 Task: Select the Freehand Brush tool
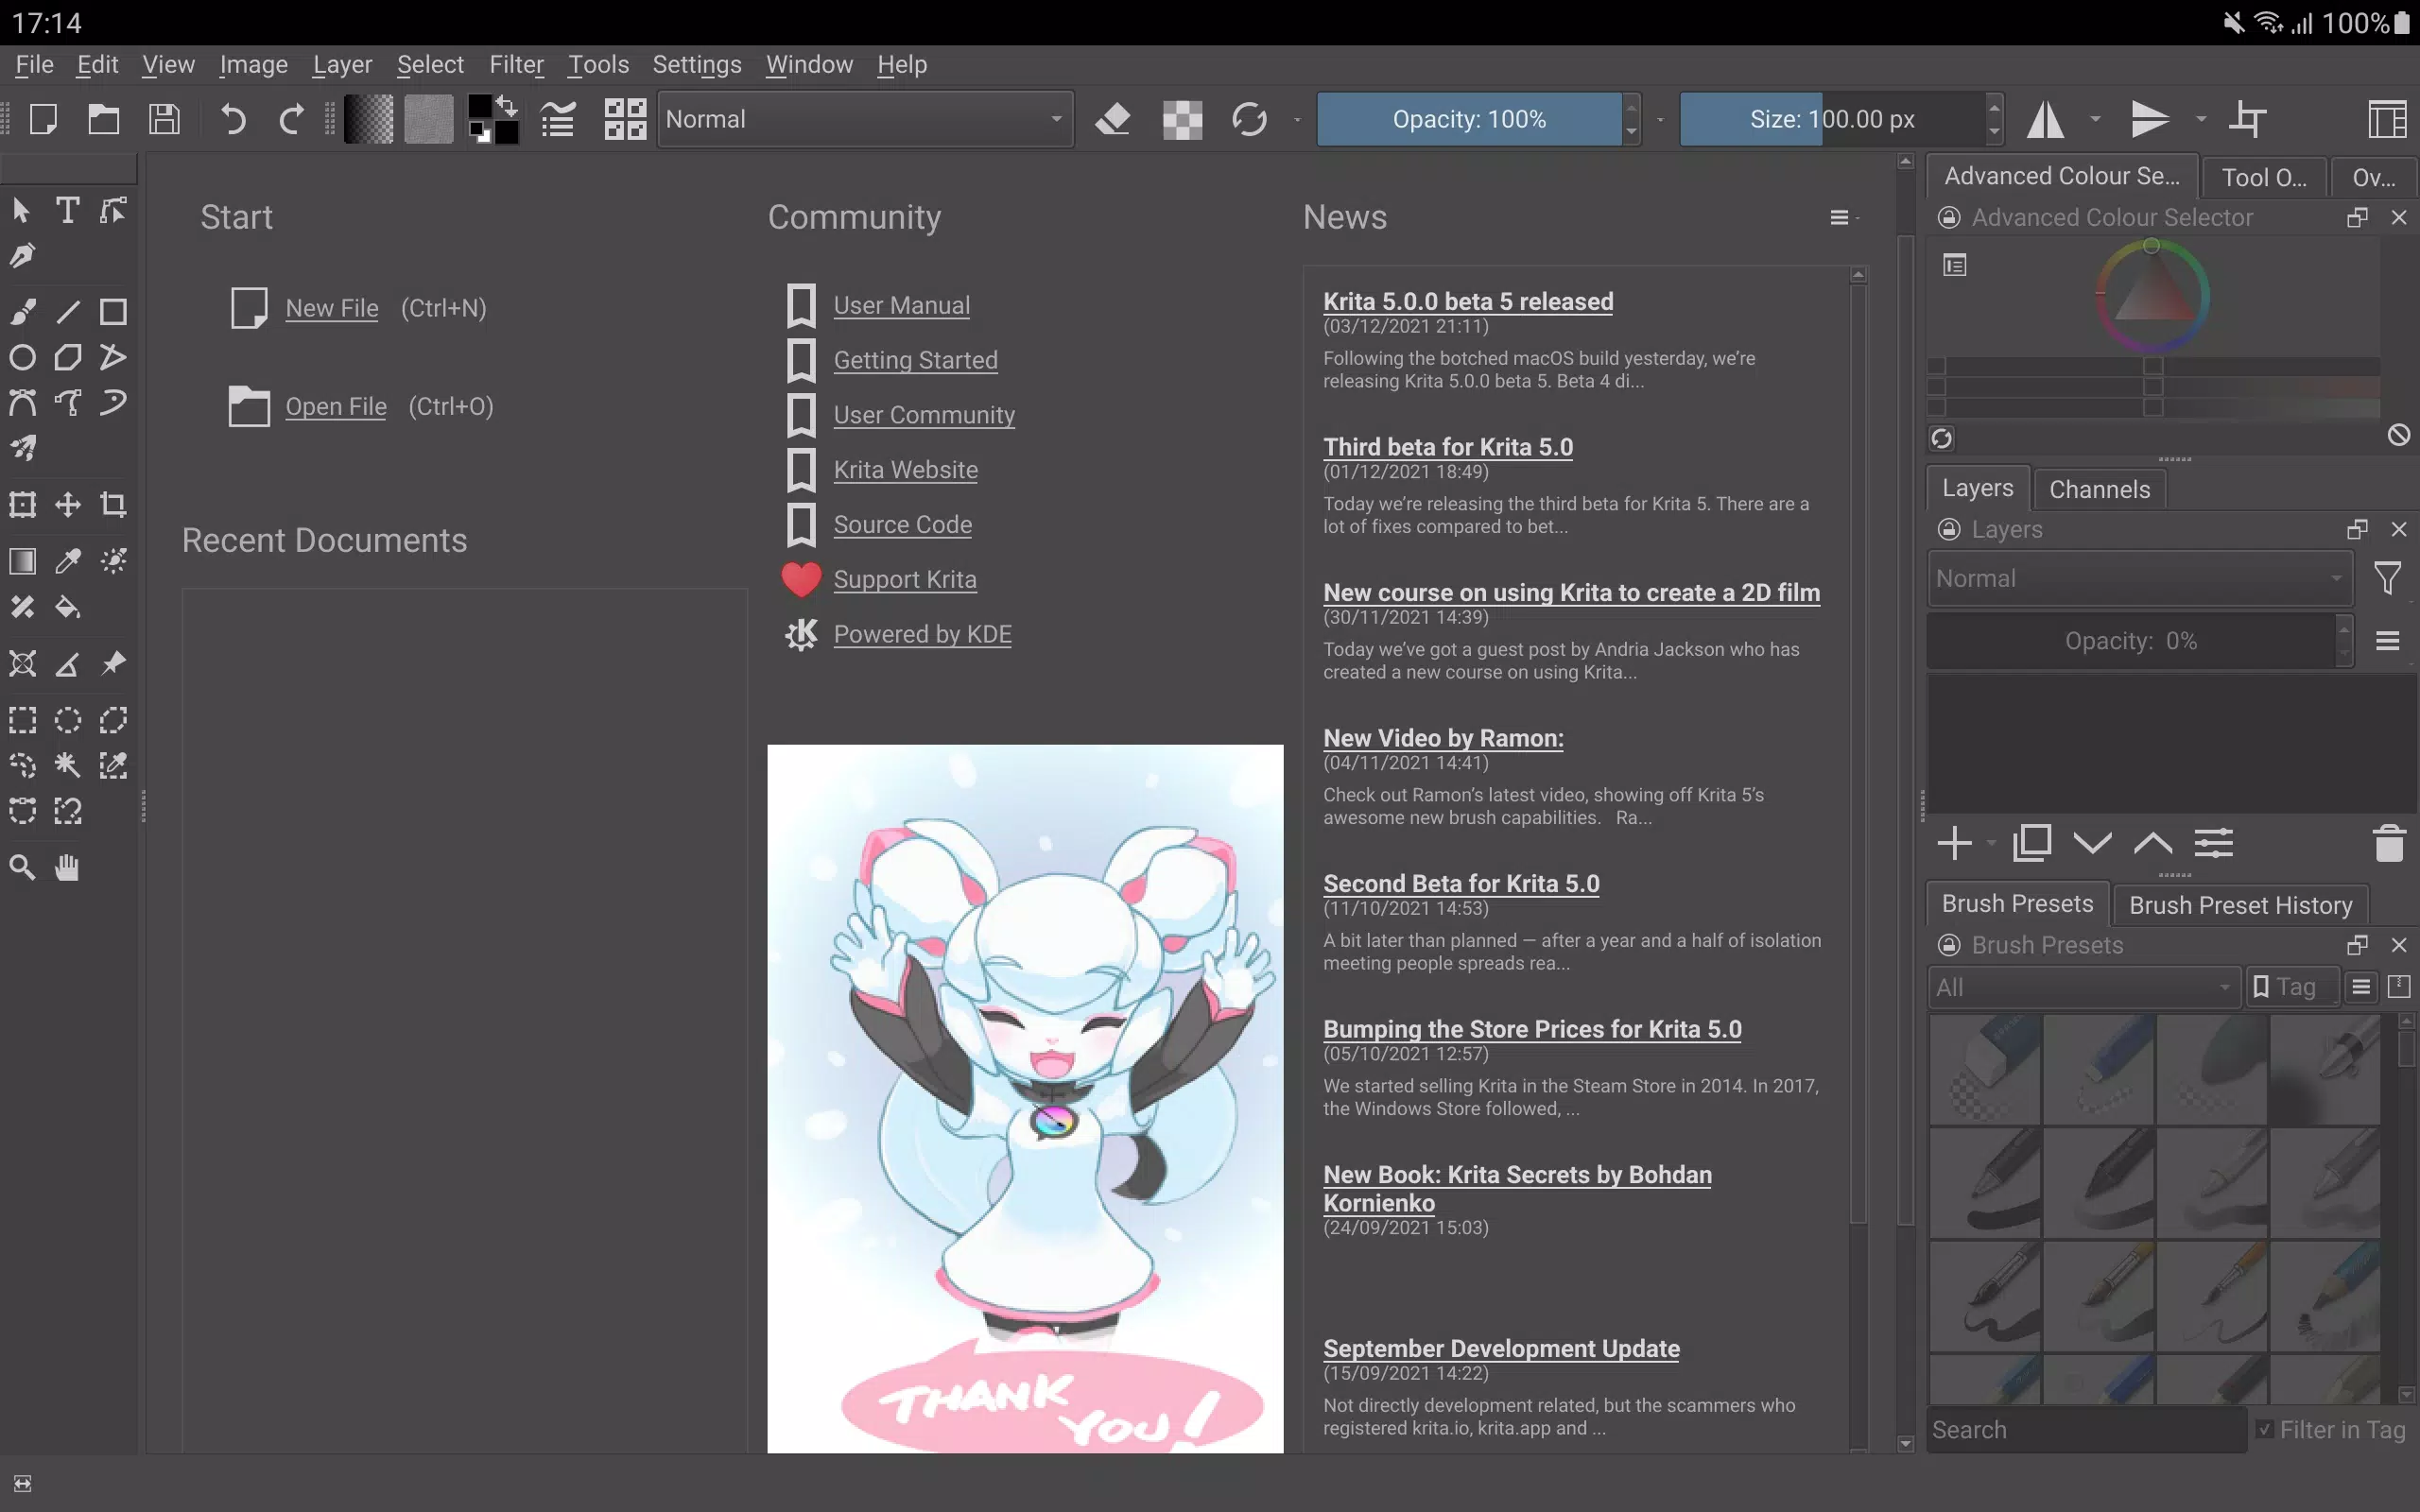23,310
